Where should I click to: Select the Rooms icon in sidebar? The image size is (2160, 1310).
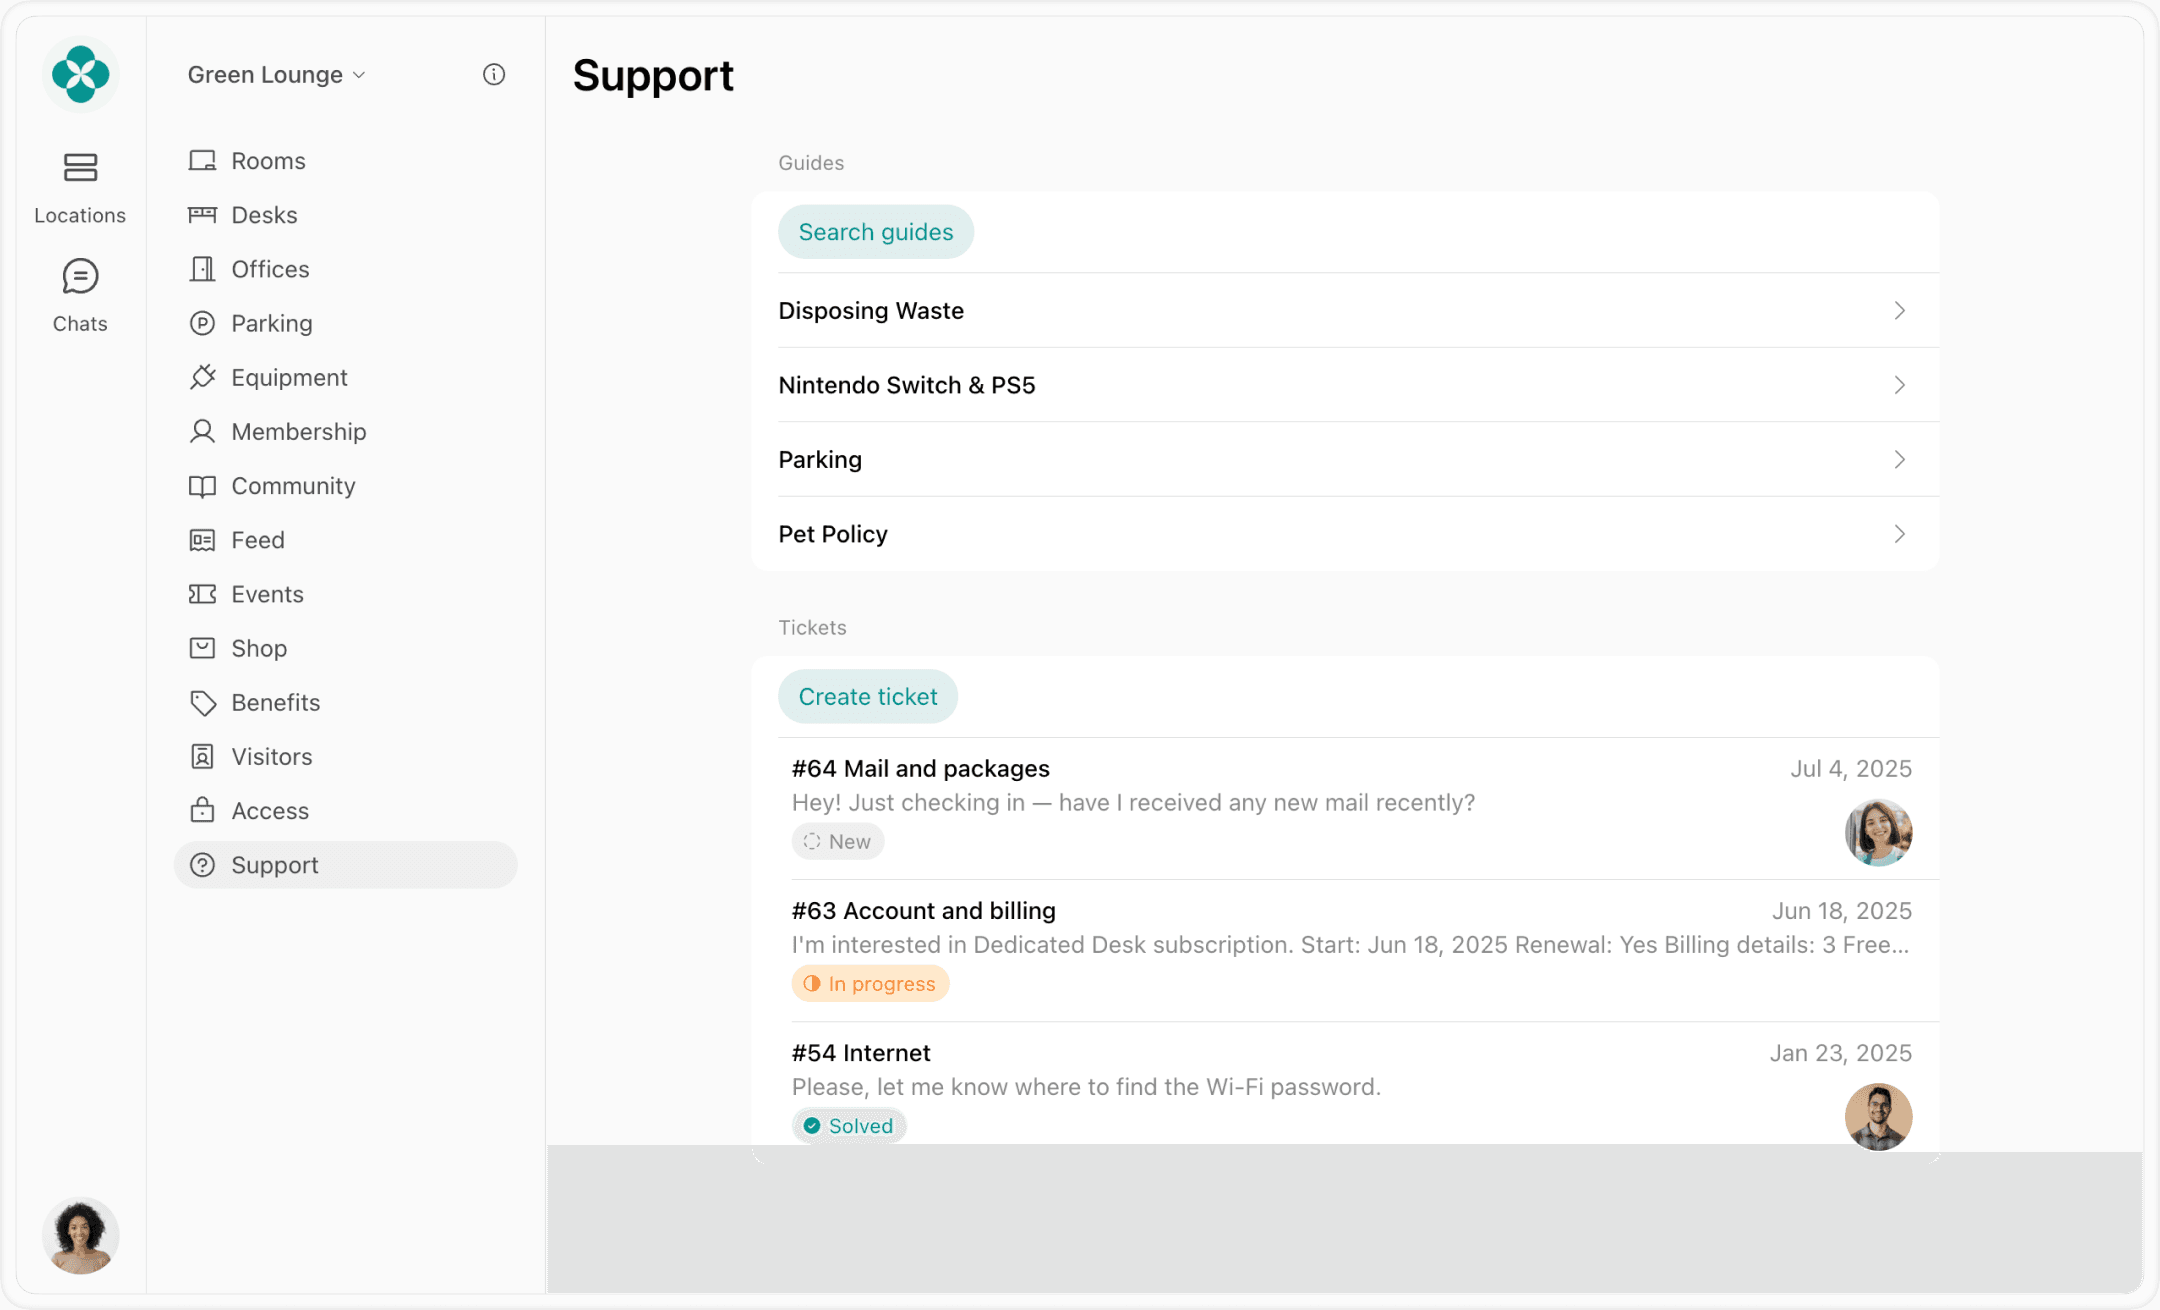pyautogui.click(x=203, y=160)
